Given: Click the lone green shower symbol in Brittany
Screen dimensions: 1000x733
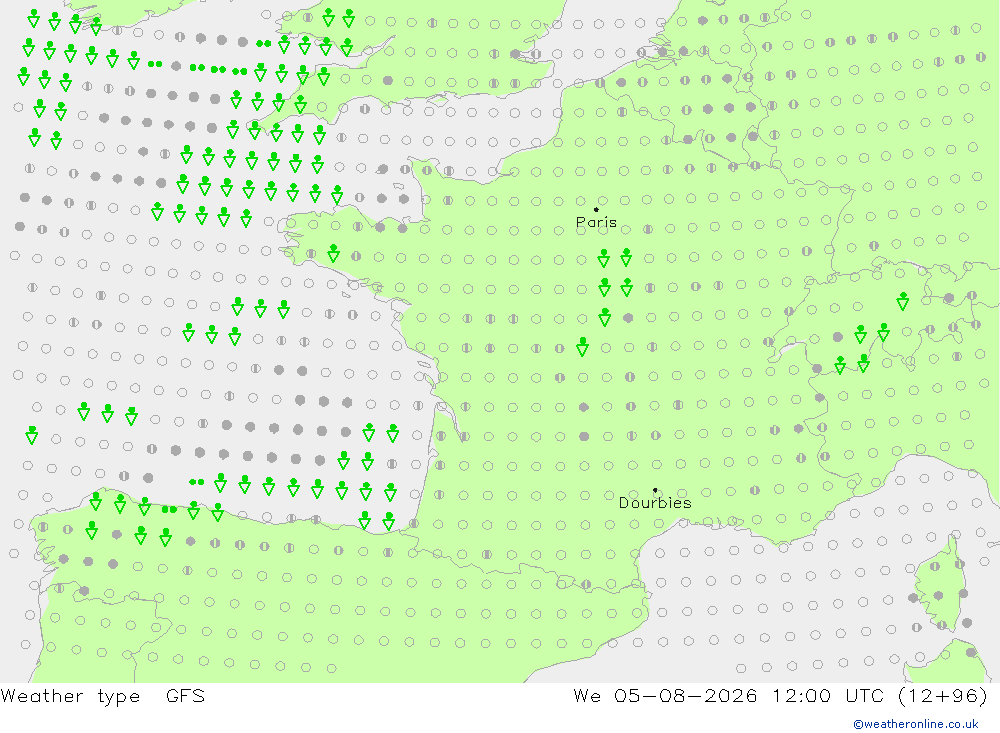Looking at the screenshot, I should tap(333, 253).
